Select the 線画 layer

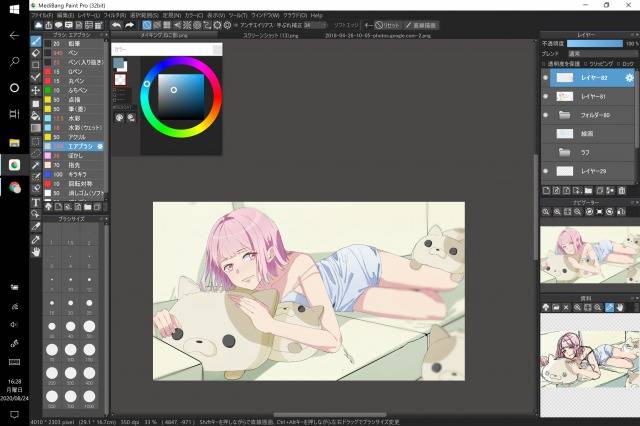(x=588, y=133)
